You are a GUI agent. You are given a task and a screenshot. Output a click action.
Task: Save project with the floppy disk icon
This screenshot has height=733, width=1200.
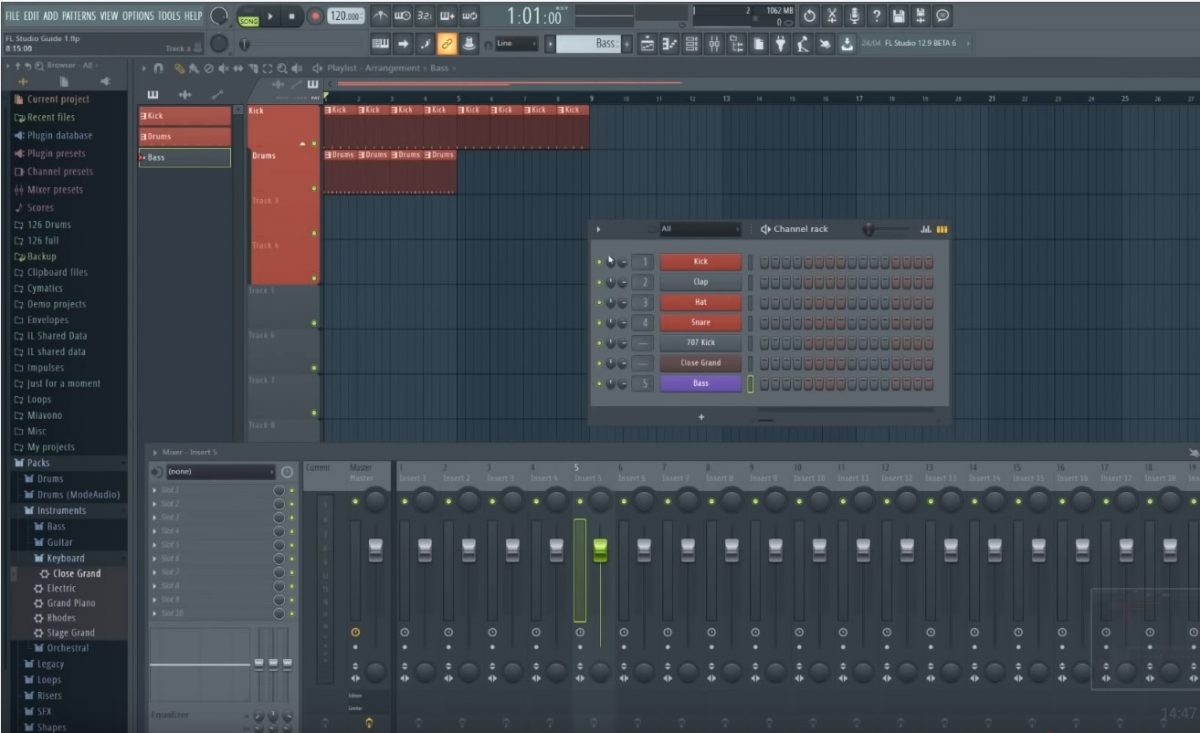898,16
